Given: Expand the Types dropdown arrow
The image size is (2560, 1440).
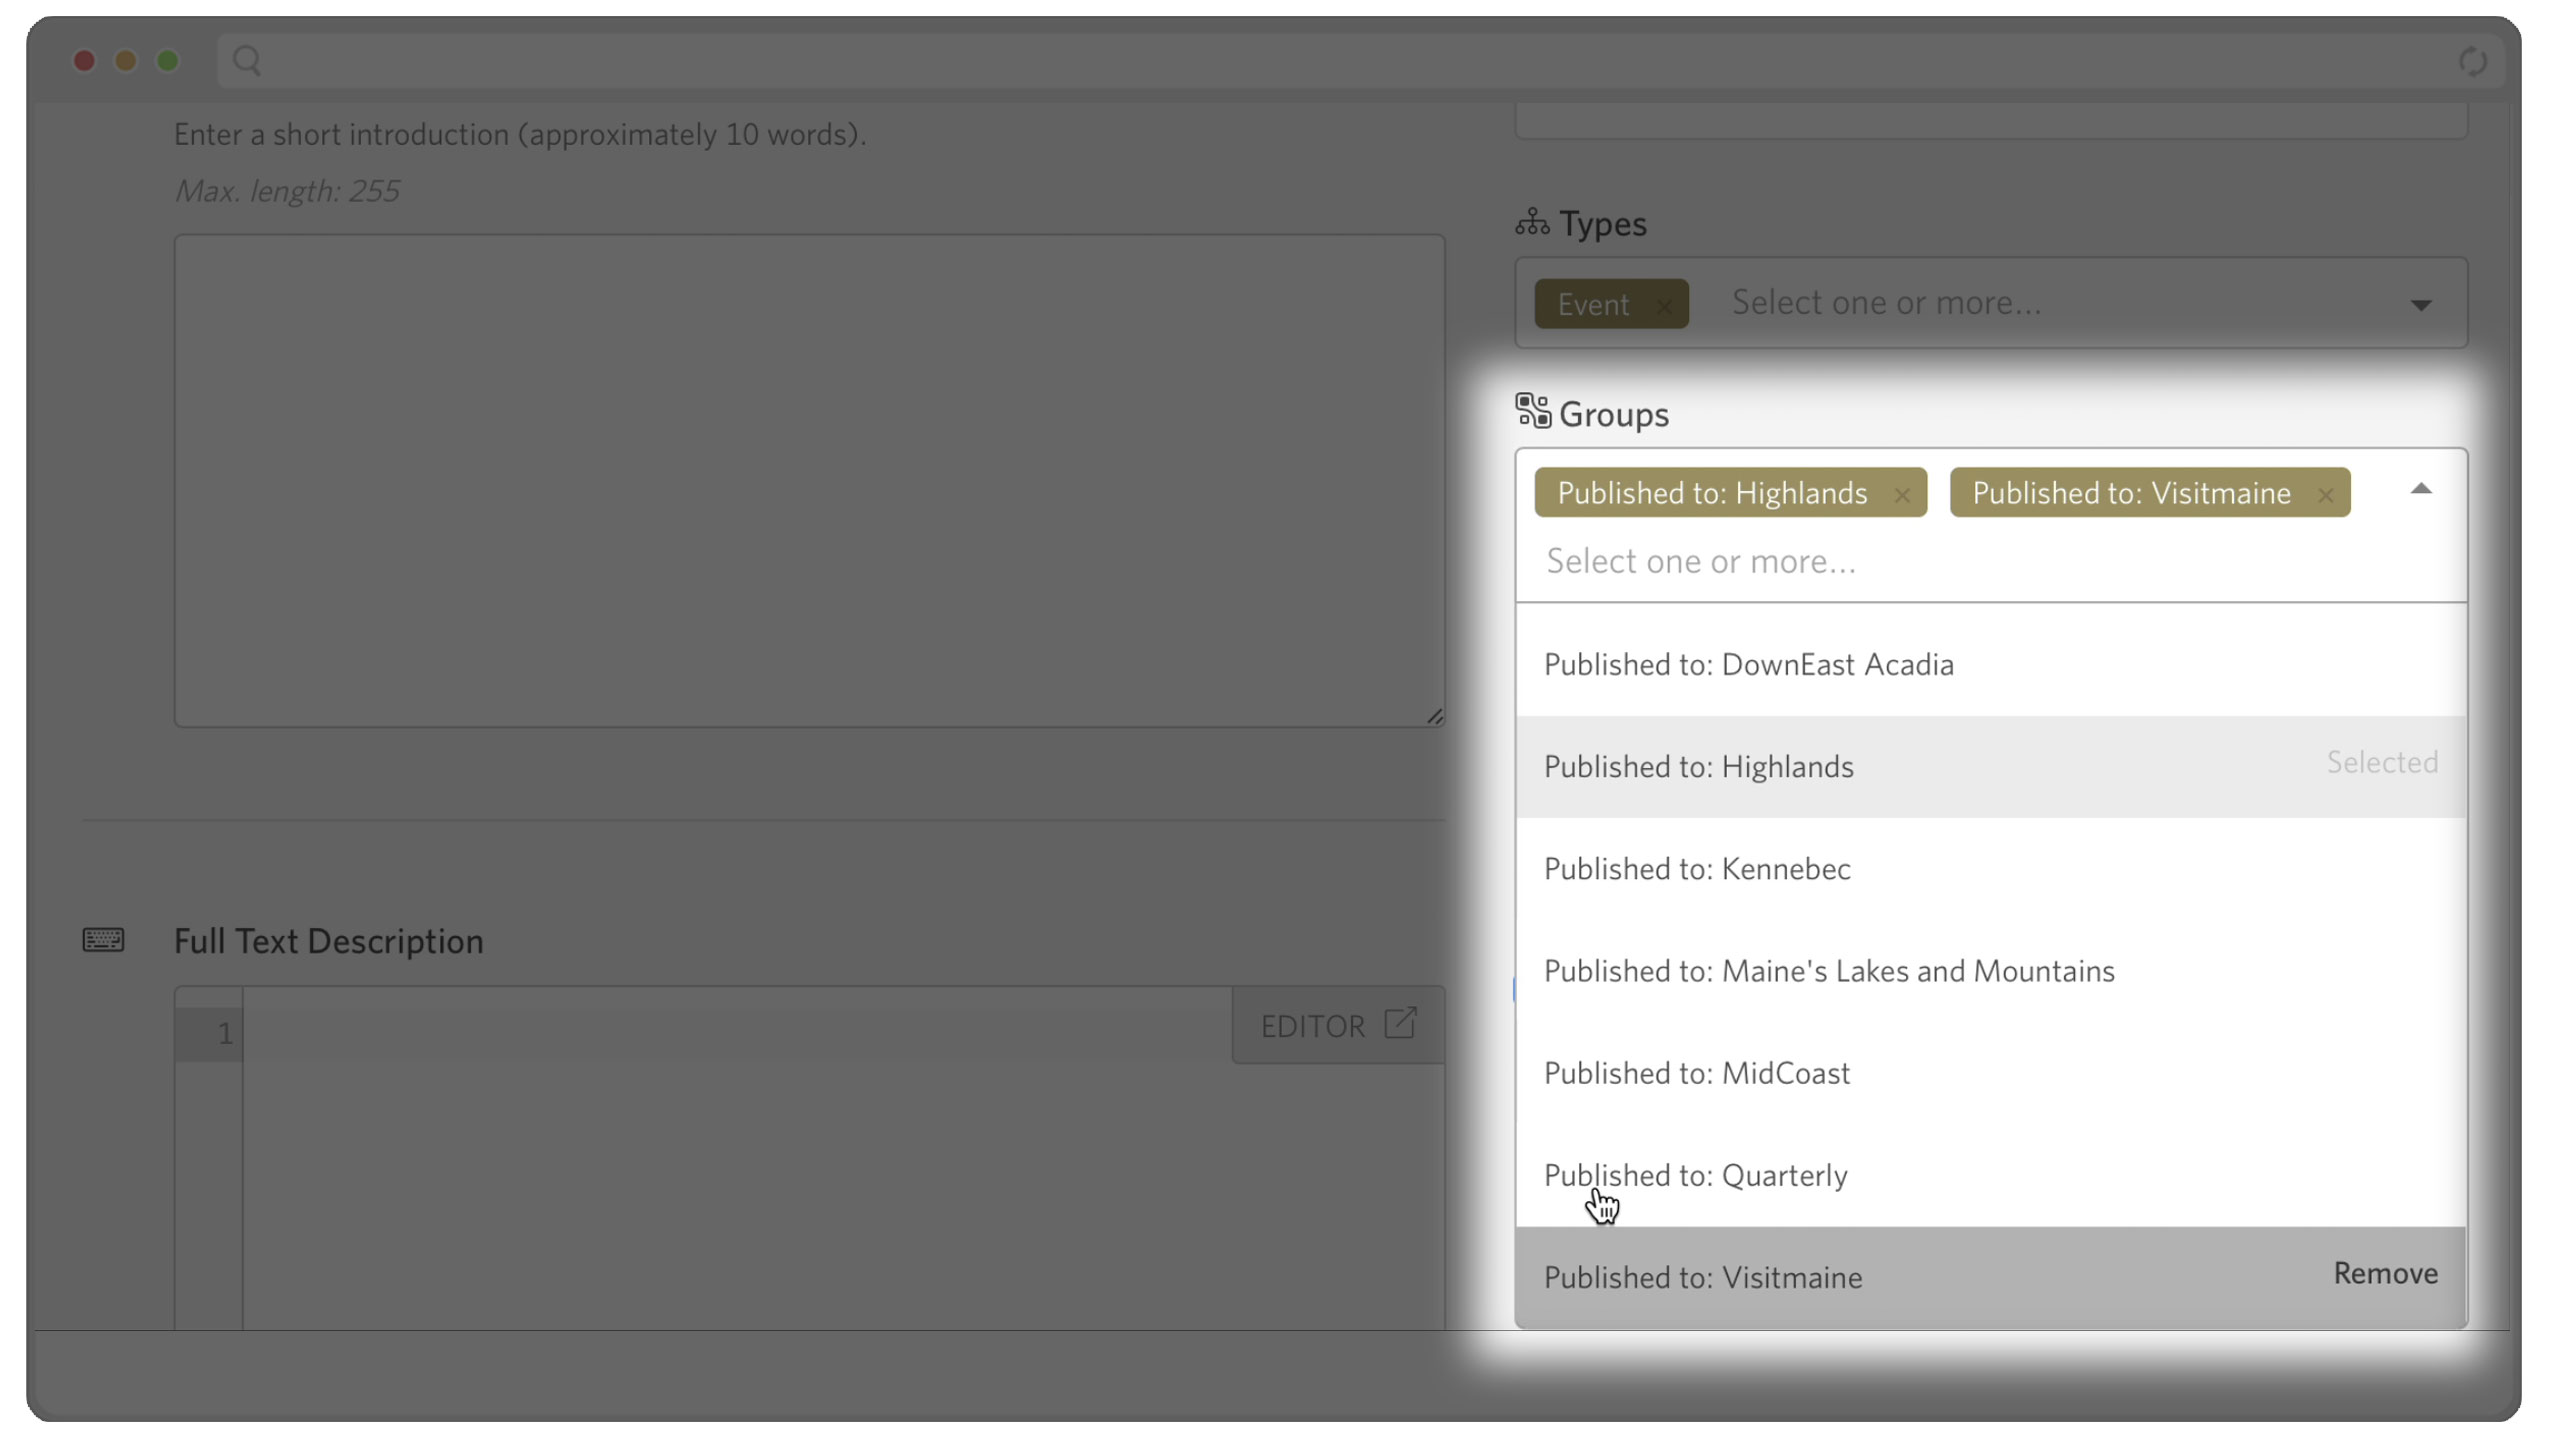Looking at the screenshot, I should click(2420, 305).
